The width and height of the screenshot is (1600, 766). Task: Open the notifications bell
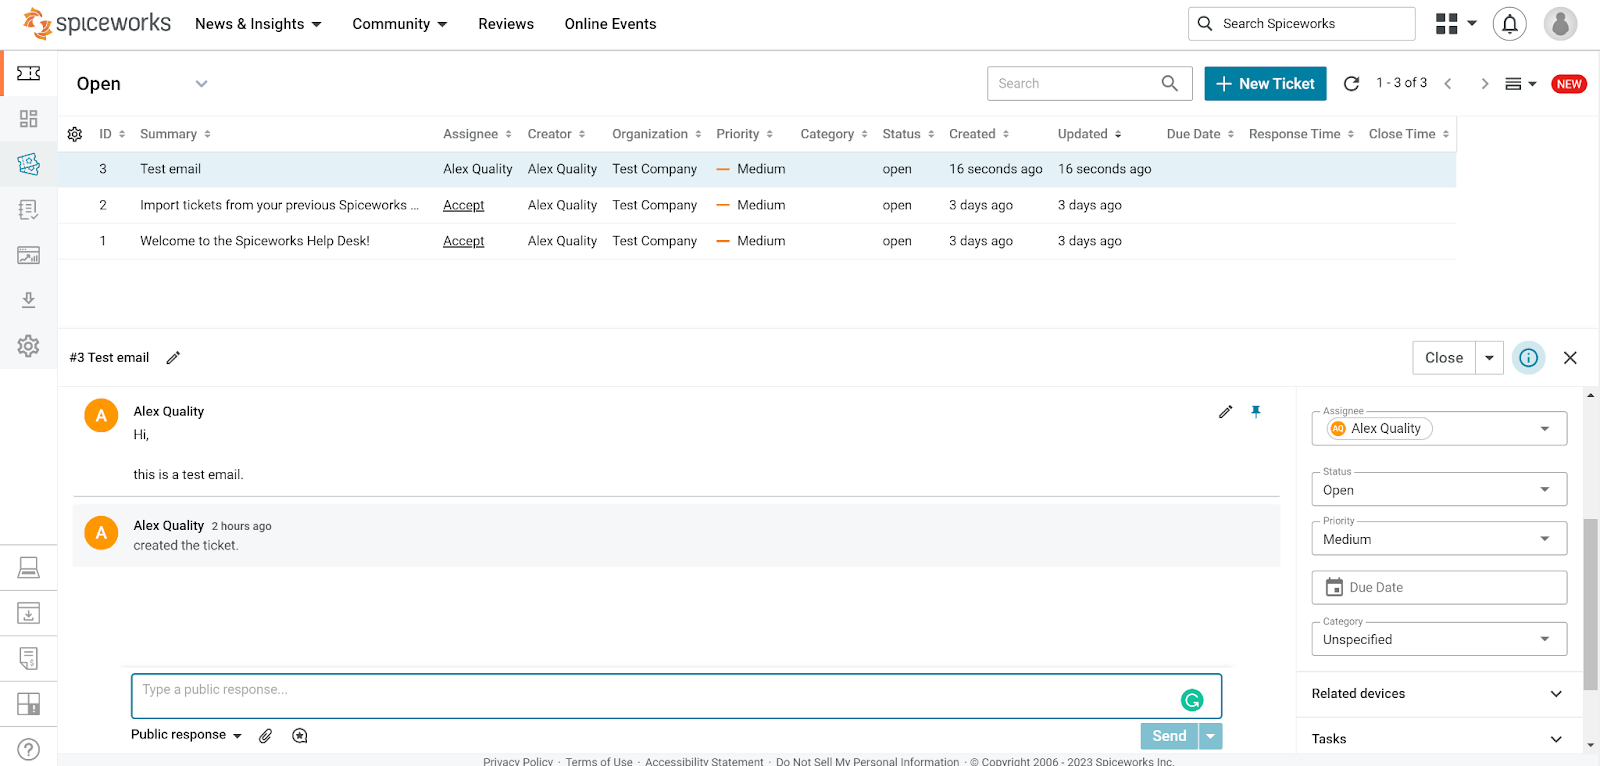pyautogui.click(x=1509, y=24)
